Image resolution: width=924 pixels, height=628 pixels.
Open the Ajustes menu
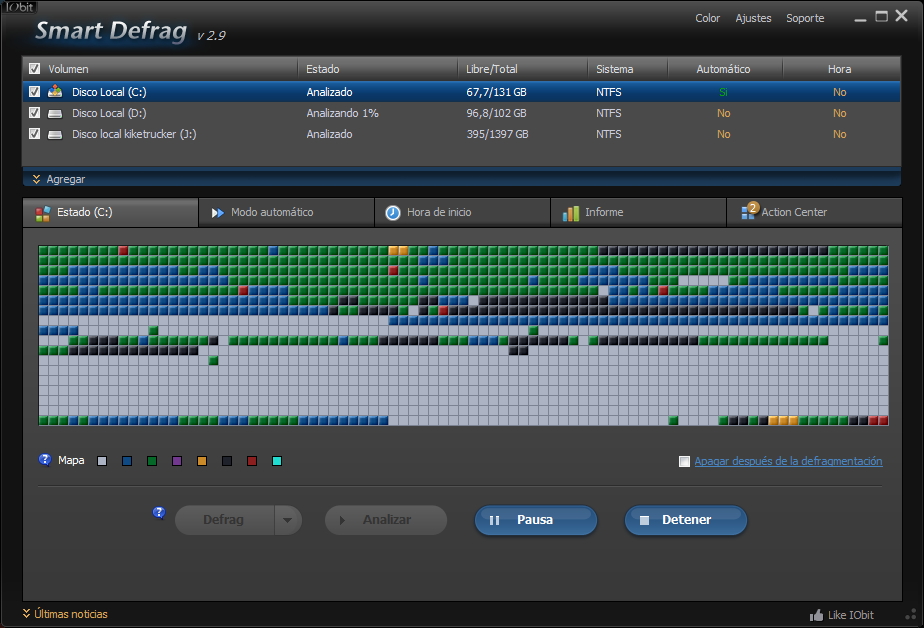tap(753, 18)
